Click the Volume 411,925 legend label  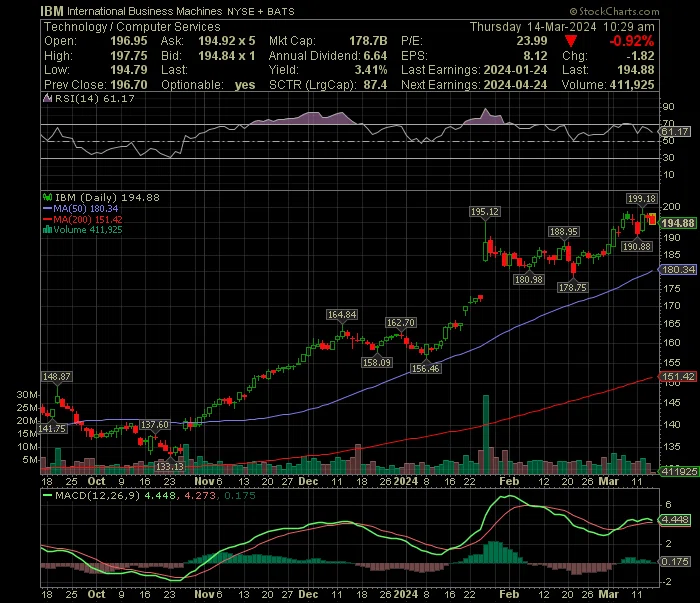pos(88,230)
